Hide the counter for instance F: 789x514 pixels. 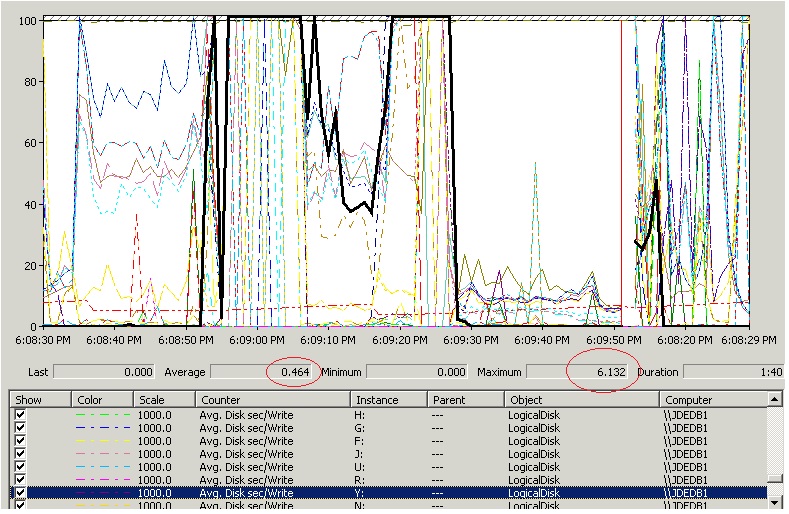coord(20,441)
